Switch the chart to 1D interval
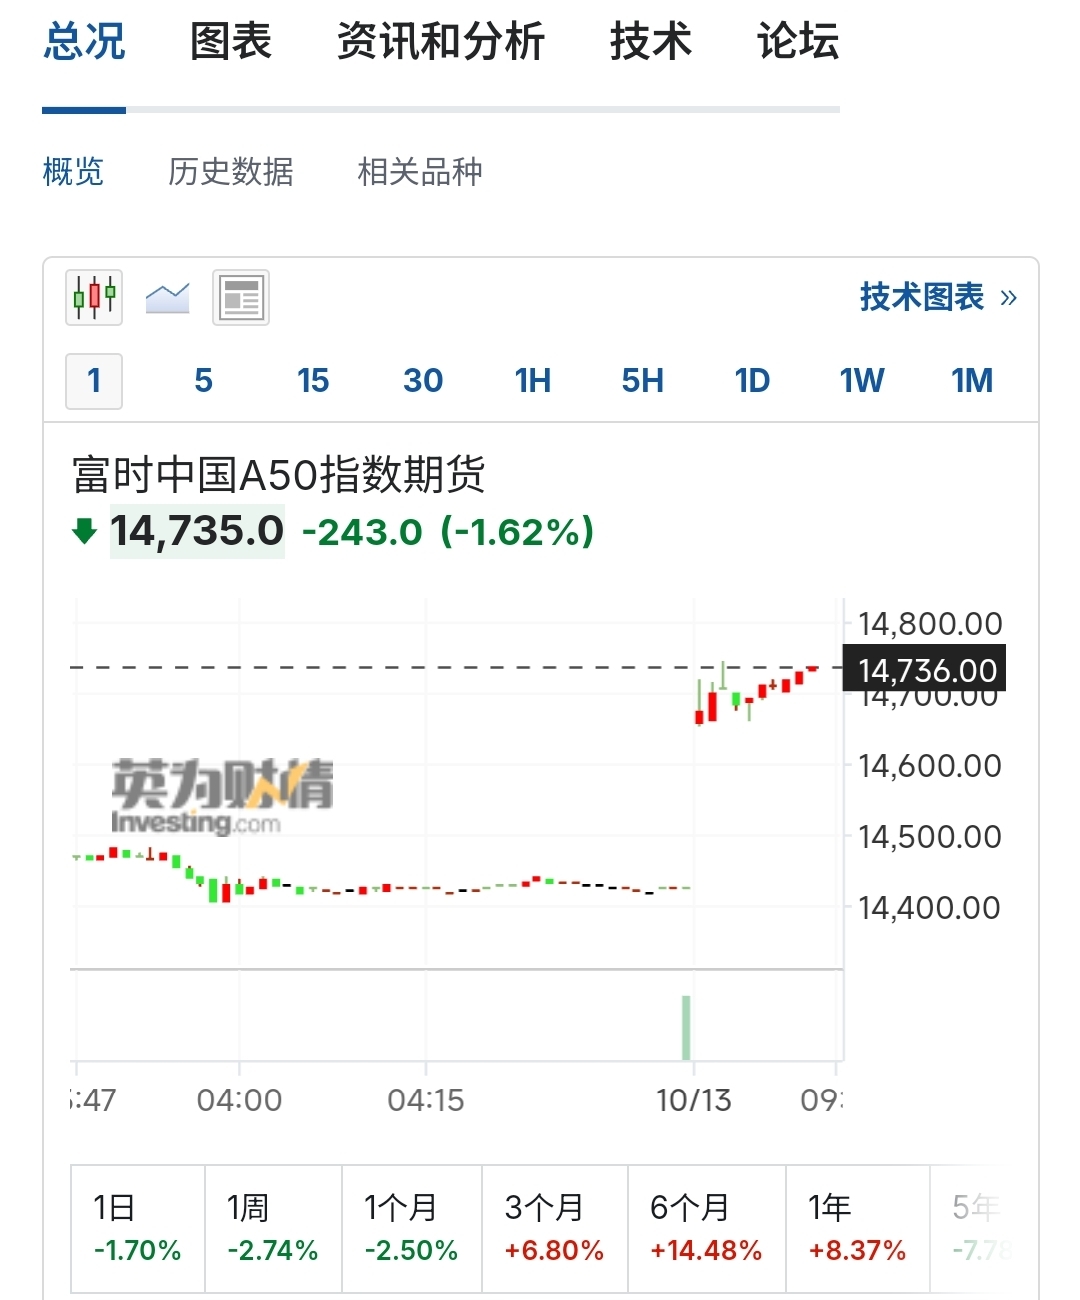Viewport: 1080px width, 1300px height. click(752, 381)
